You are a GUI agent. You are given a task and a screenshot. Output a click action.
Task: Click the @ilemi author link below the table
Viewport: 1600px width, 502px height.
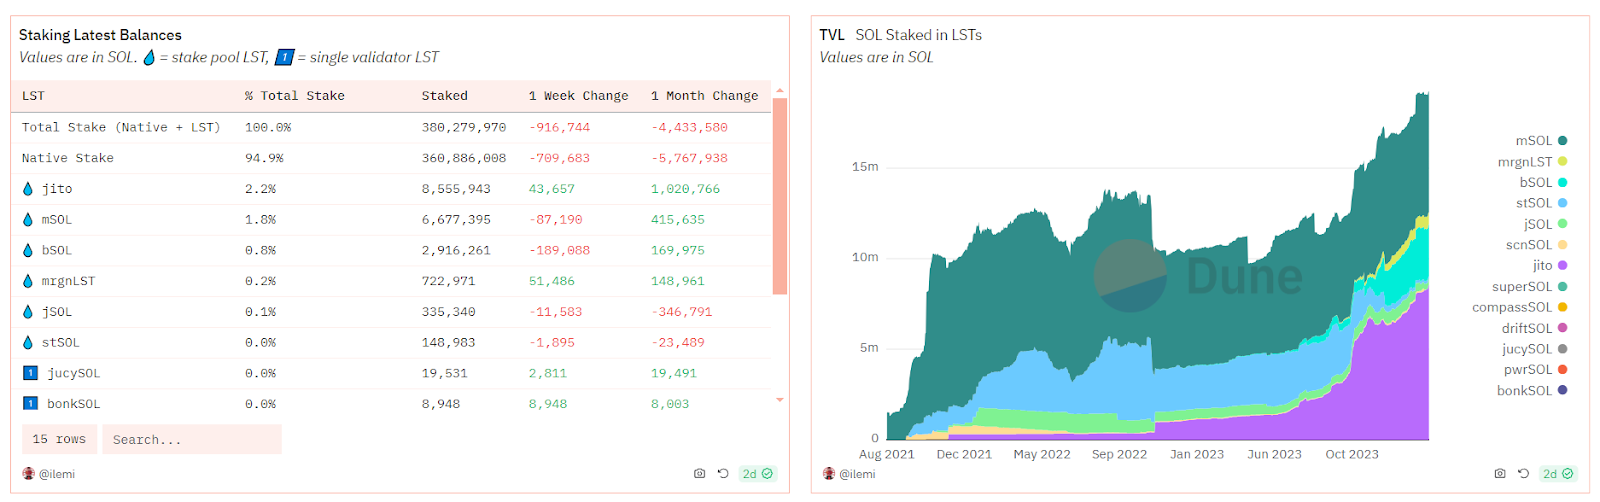click(57, 474)
